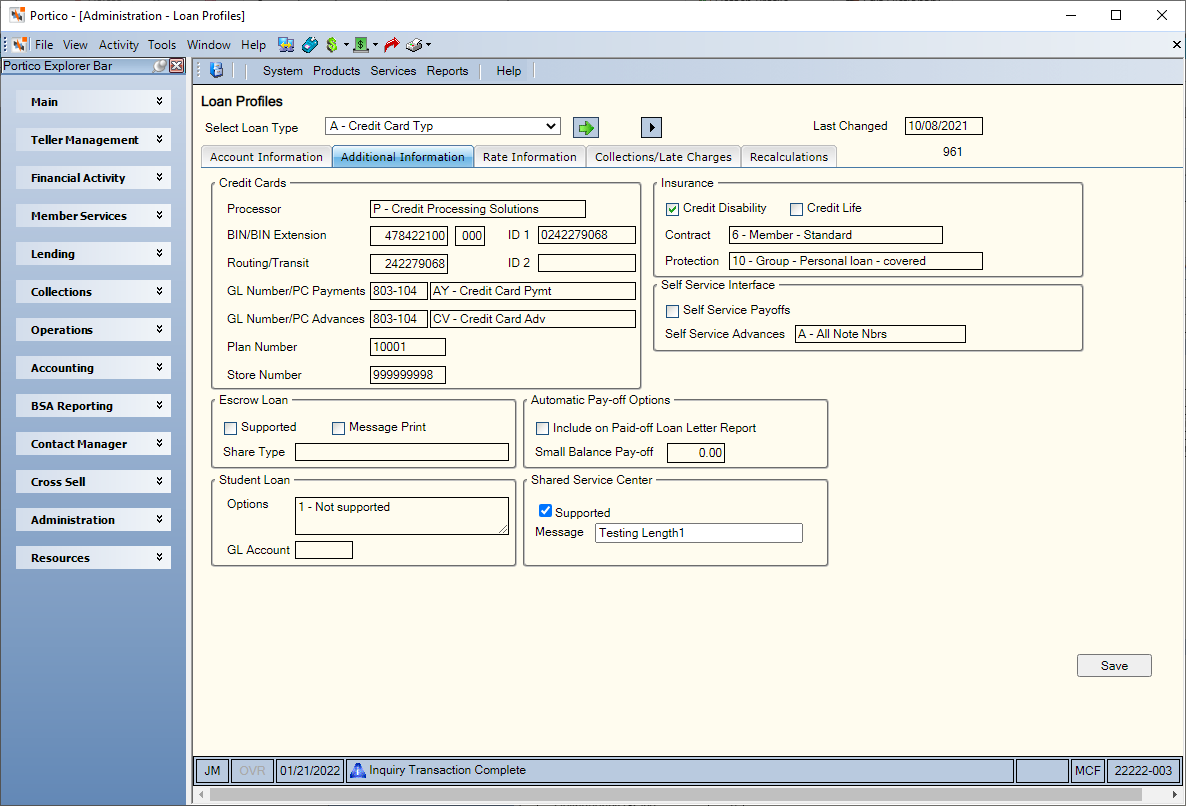This screenshot has width=1186, height=806.
Task: Pin the Portico Explorer Bar
Action: [160, 66]
